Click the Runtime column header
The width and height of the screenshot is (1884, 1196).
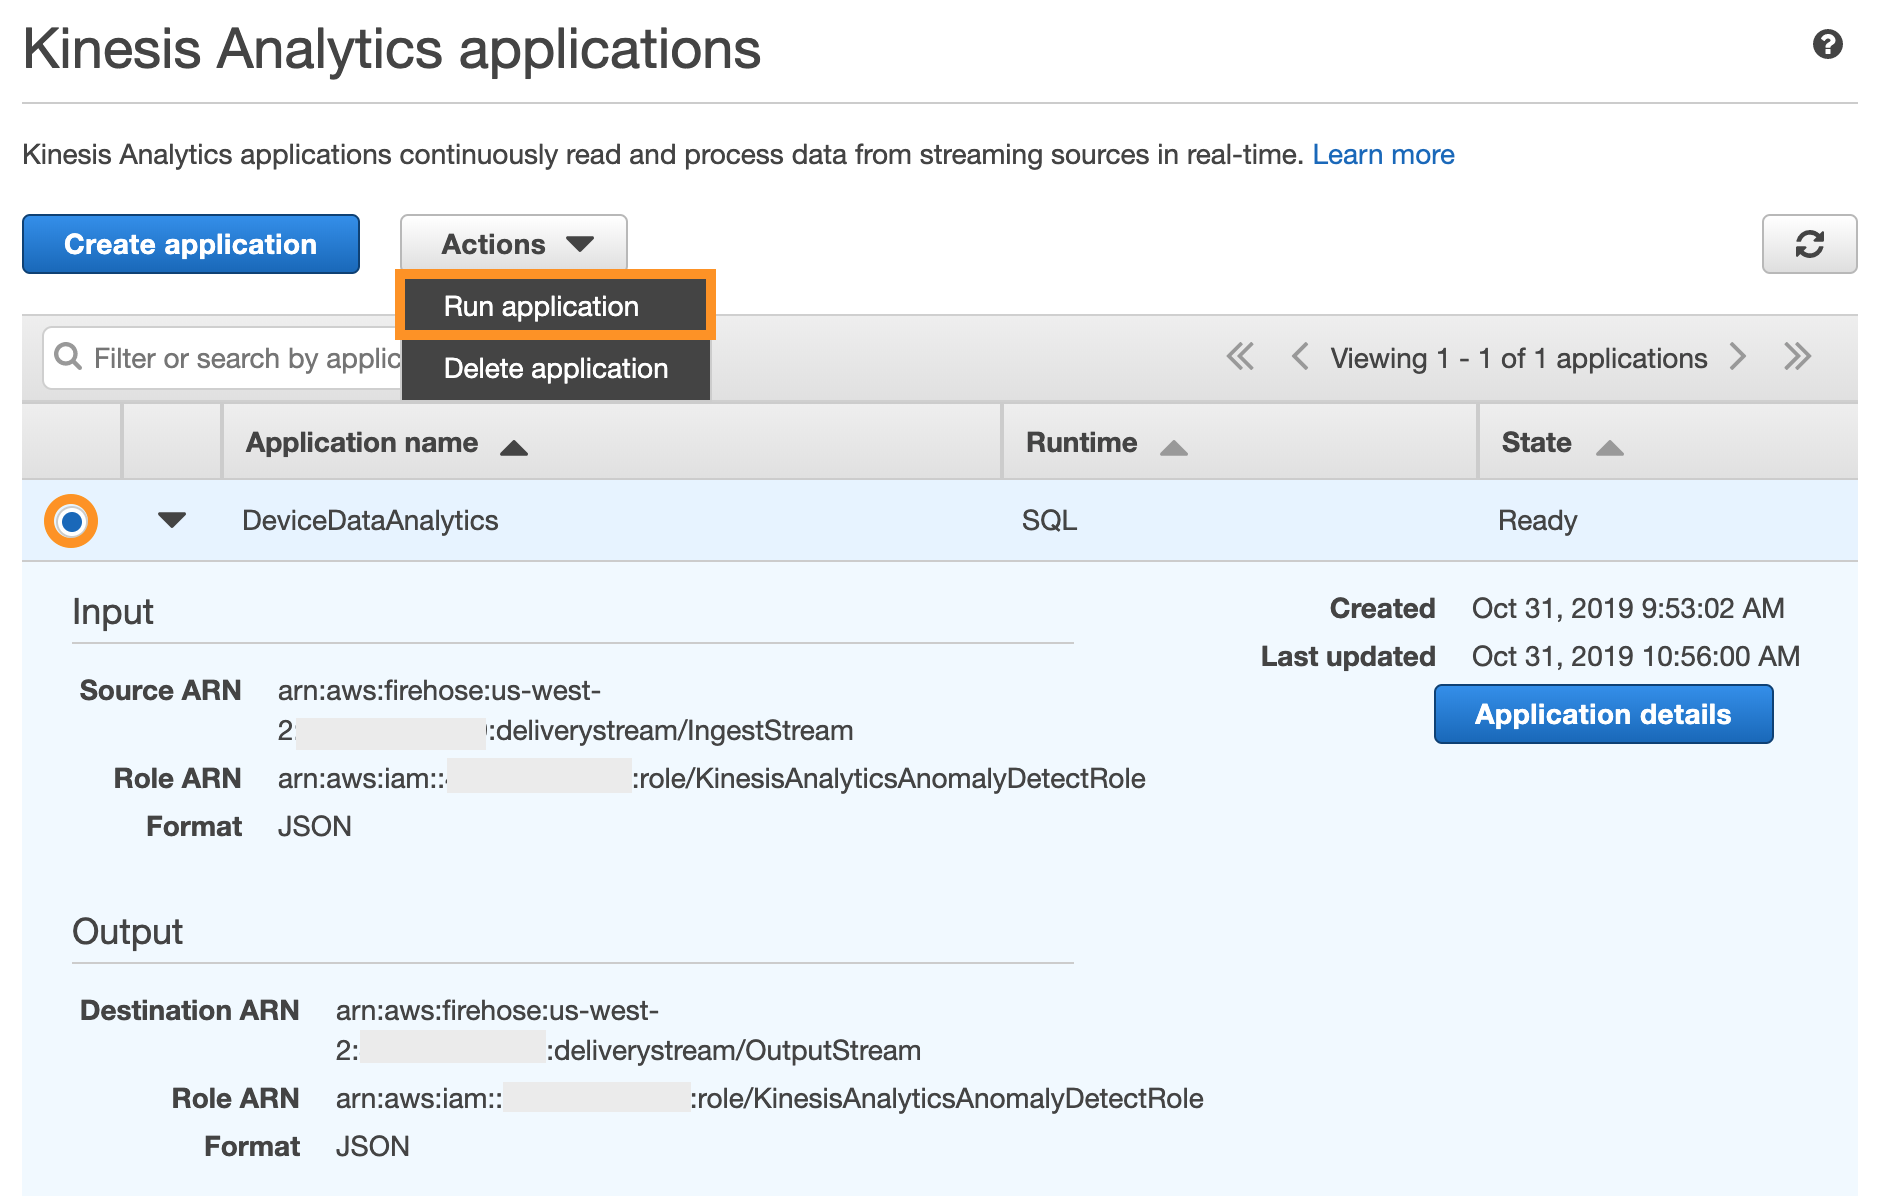pos(1240,442)
